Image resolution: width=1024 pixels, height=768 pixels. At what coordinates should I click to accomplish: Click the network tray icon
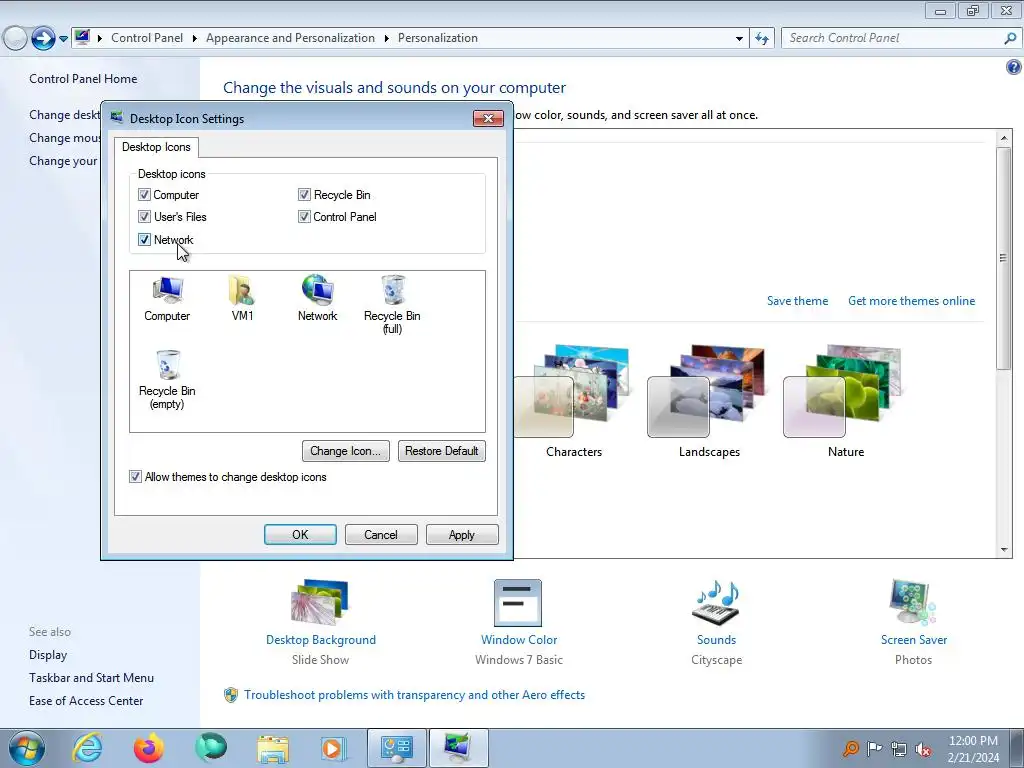[899, 749]
